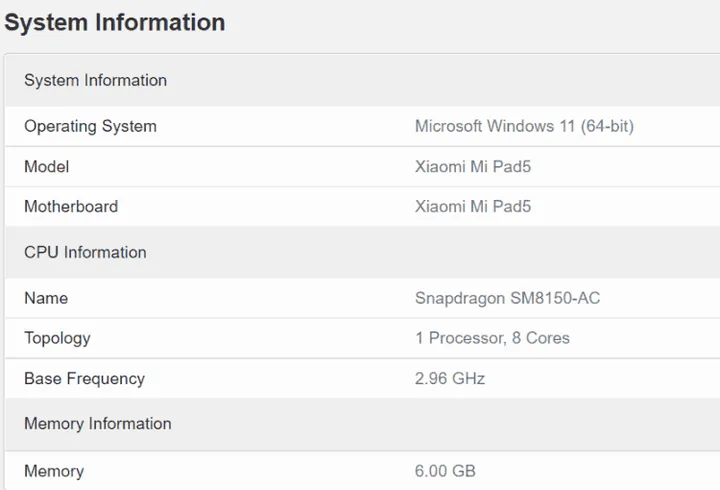The height and width of the screenshot is (490, 720).
Task: Select the Snapdragon SM8150-AC value
Action: pos(507,298)
